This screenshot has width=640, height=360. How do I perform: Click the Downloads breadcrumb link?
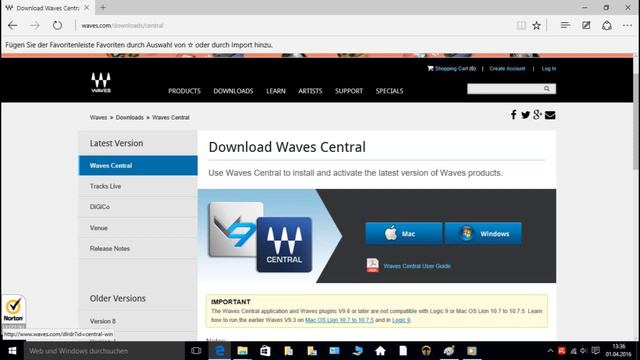pos(129,118)
